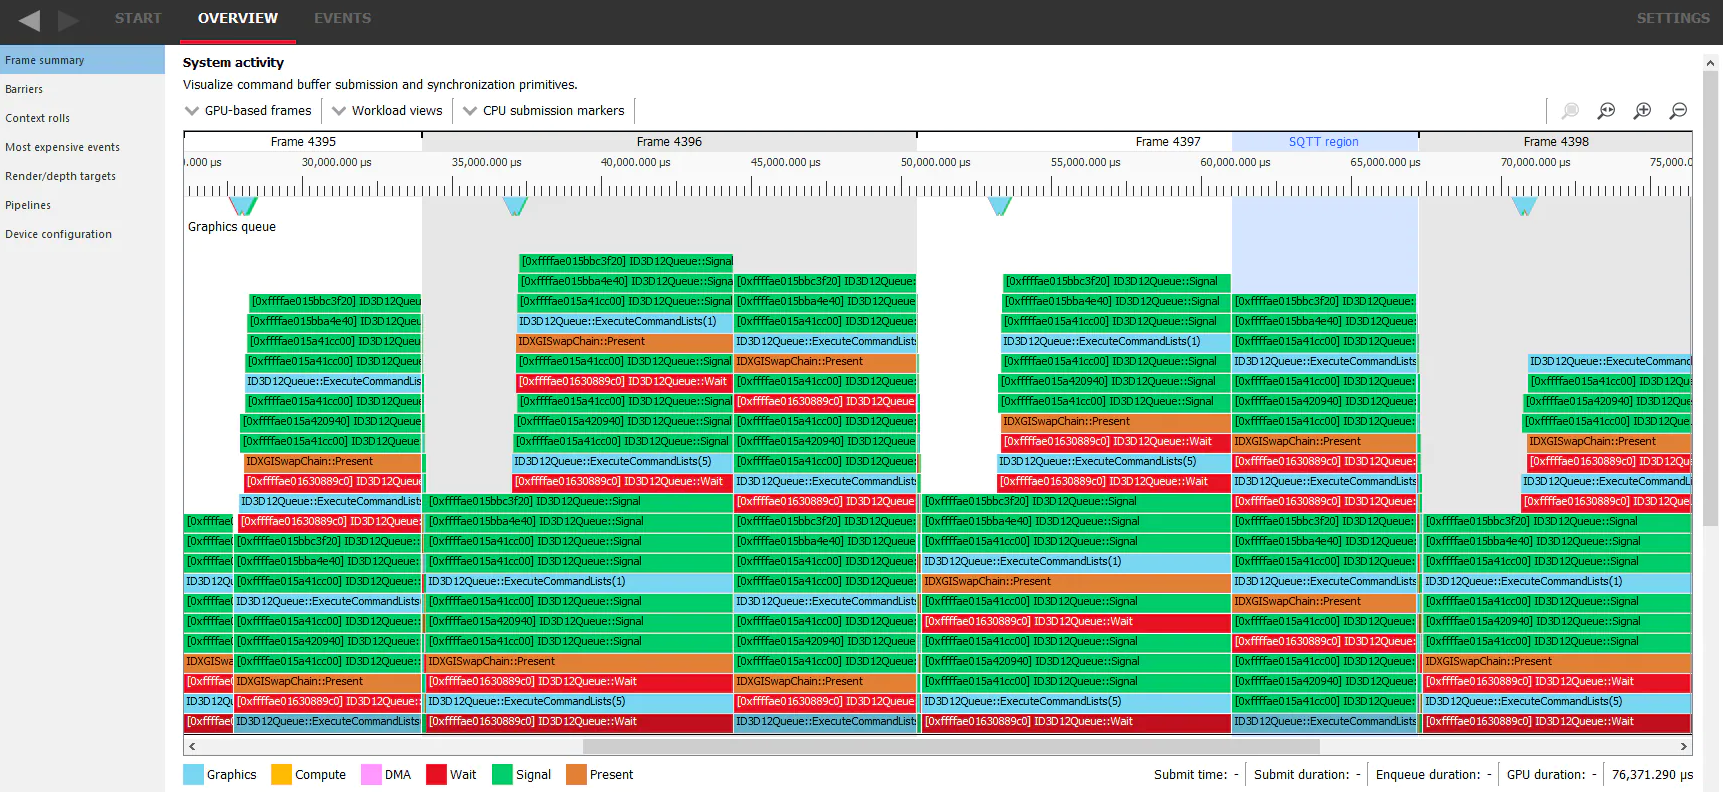Click the zoom to selection magnifier
Screen dimensions: 1723x792
(x=1570, y=111)
